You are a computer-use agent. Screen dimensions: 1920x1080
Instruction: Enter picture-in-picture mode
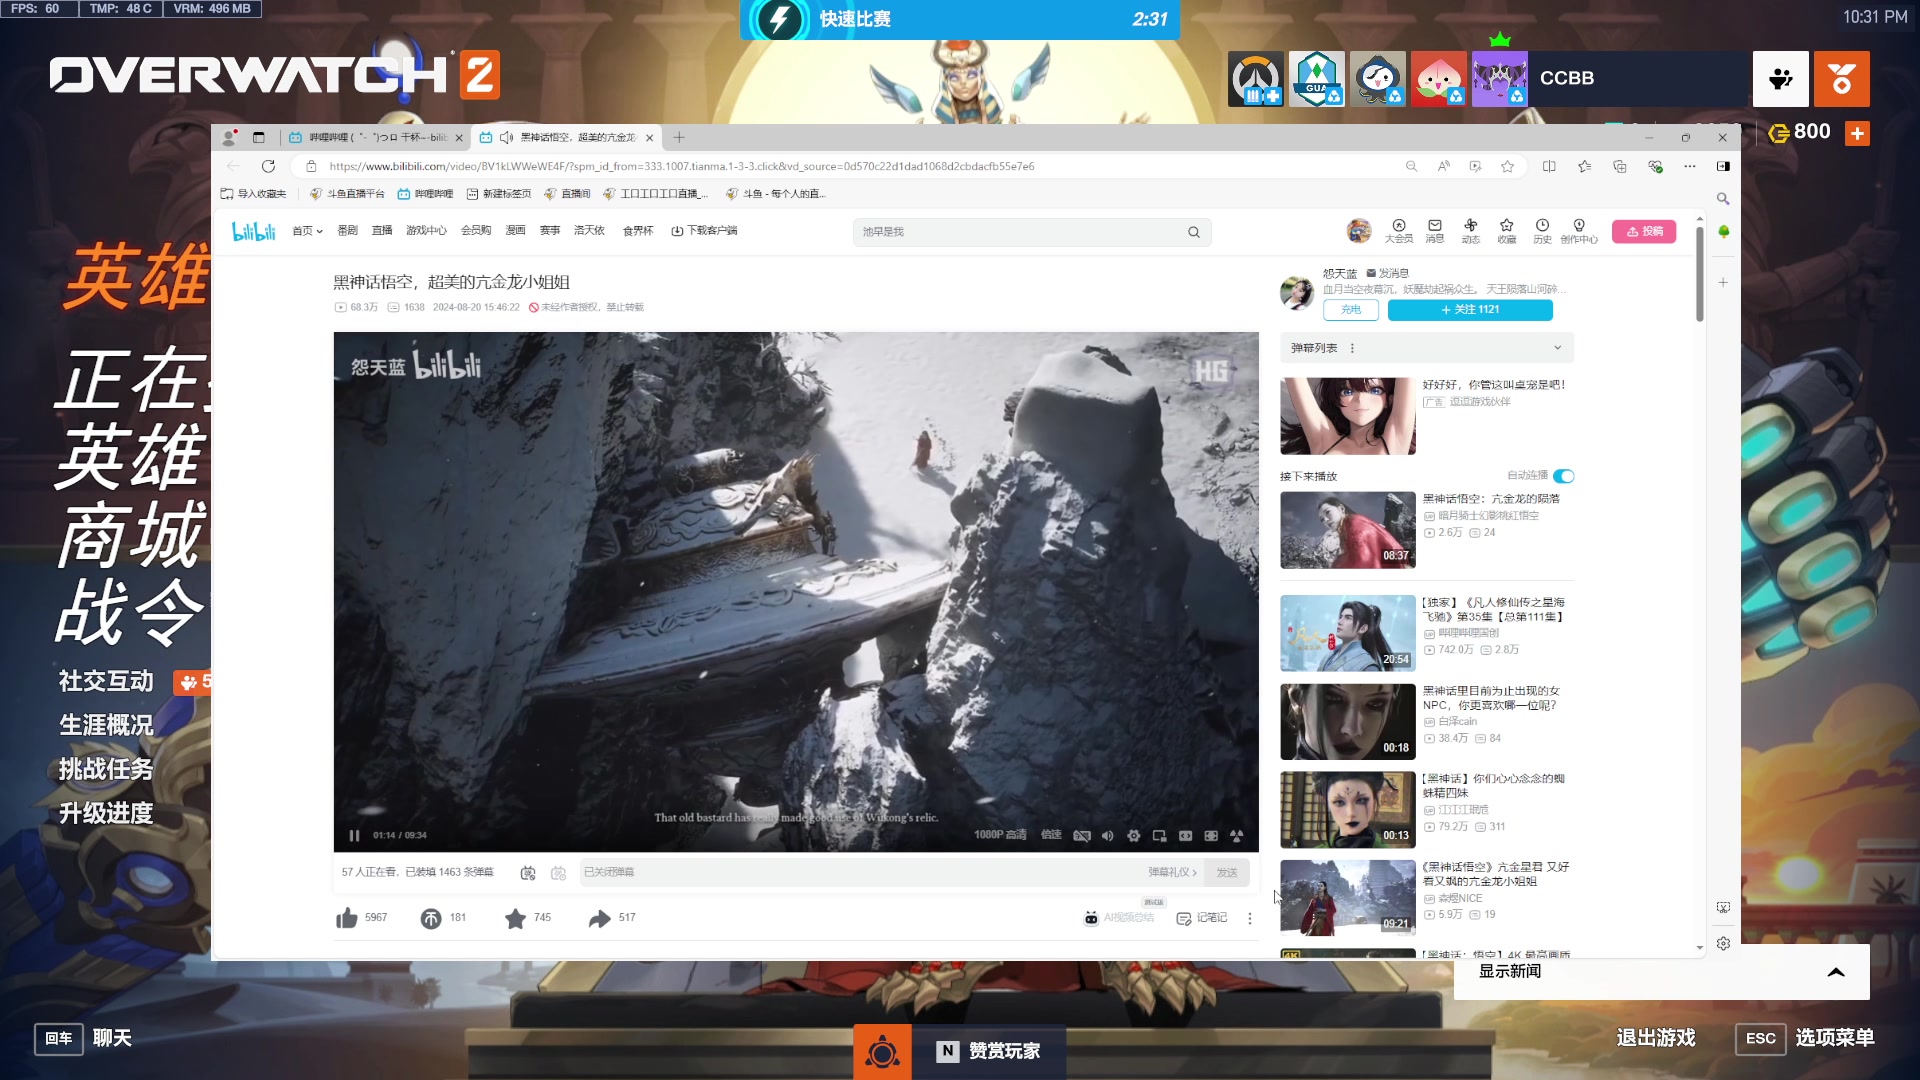(x=1159, y=835)
